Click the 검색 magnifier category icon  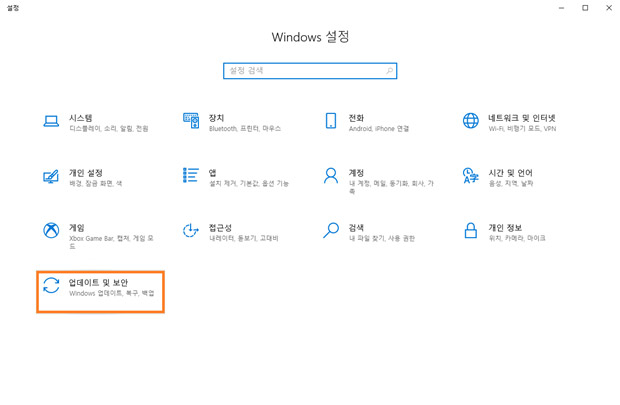pos(331,231)
